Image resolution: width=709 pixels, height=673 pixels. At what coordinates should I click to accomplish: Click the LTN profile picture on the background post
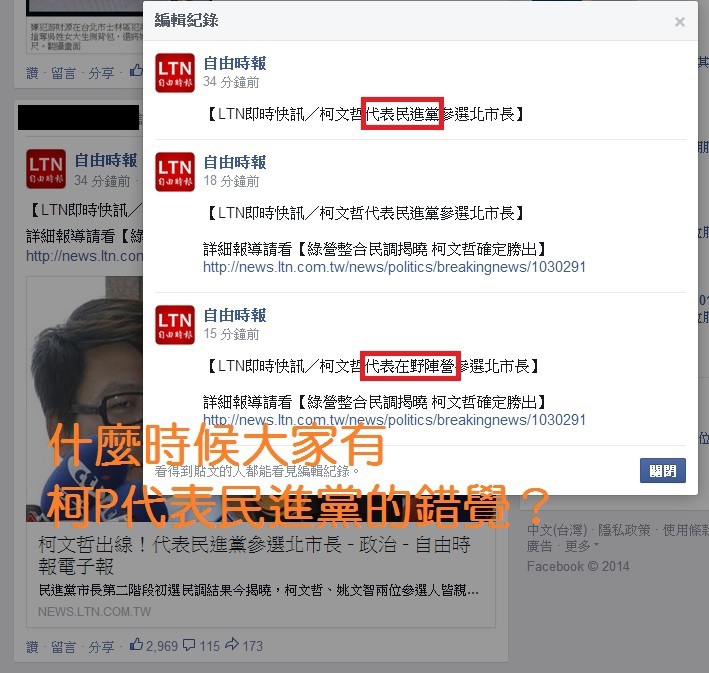46,169
